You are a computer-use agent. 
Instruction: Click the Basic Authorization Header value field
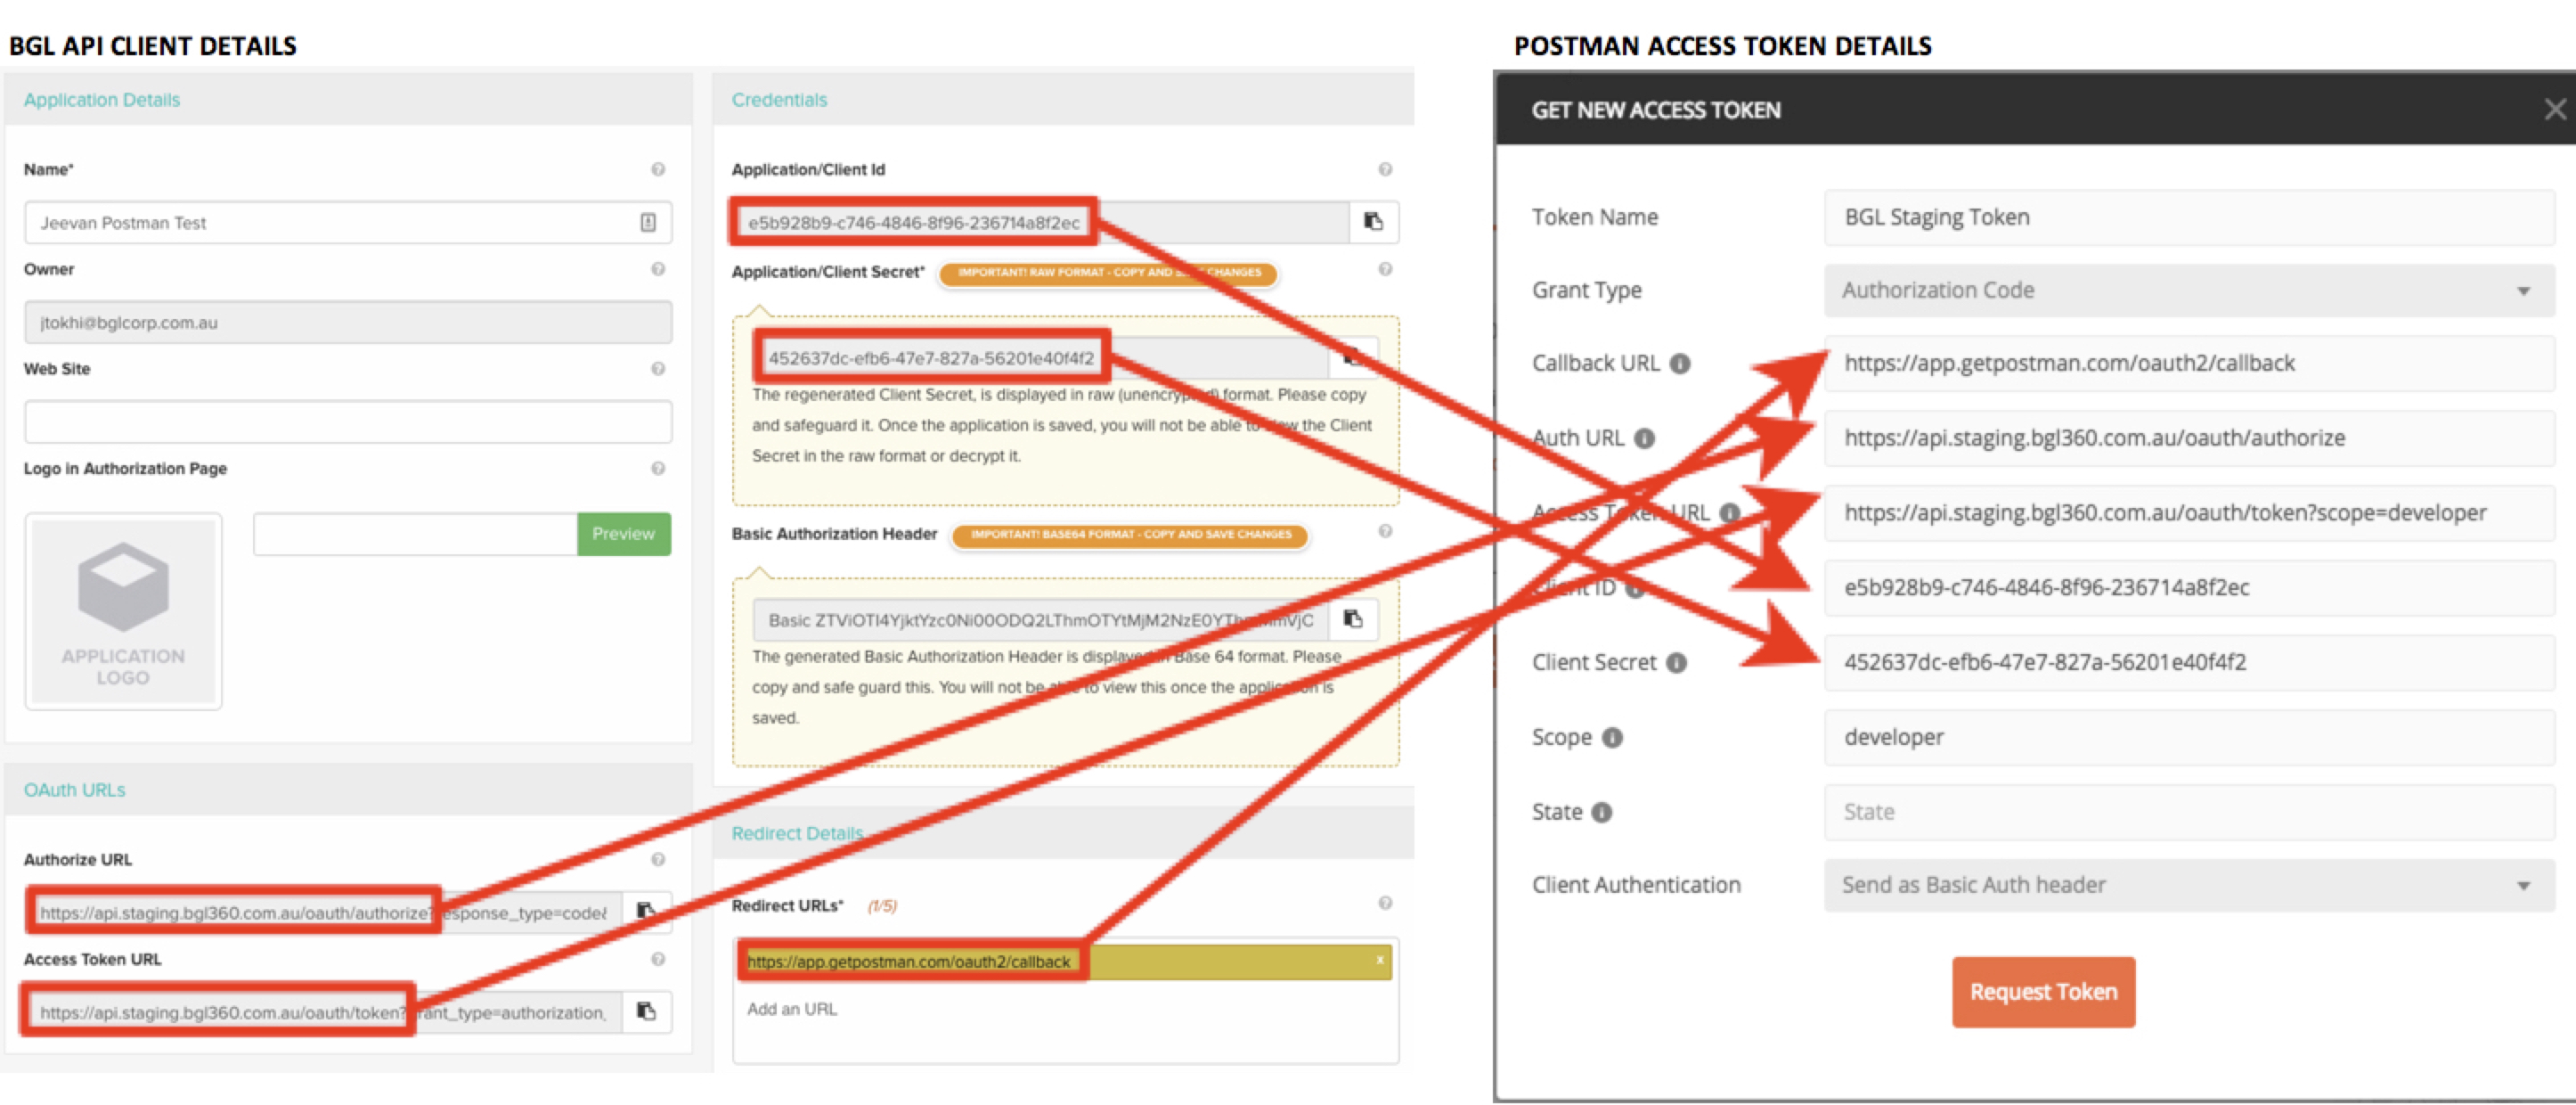[x=1040, y=620]
